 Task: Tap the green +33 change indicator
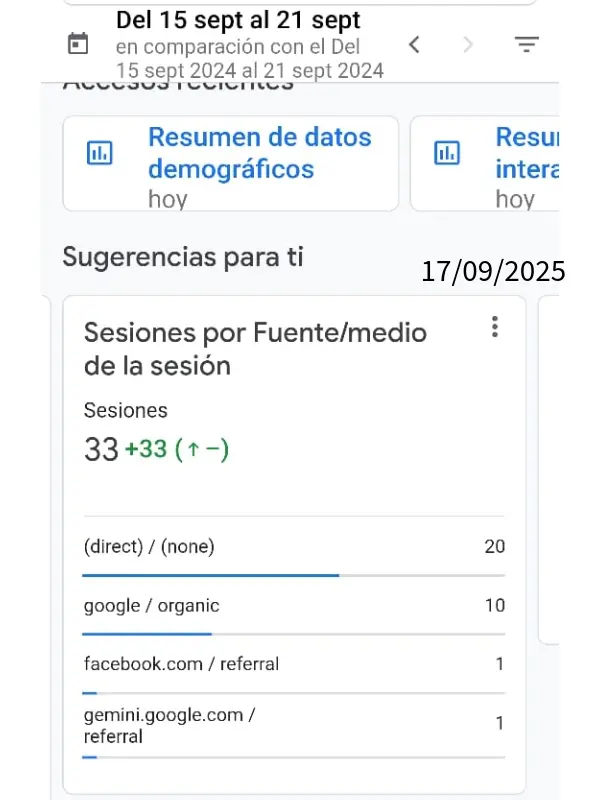146,450
